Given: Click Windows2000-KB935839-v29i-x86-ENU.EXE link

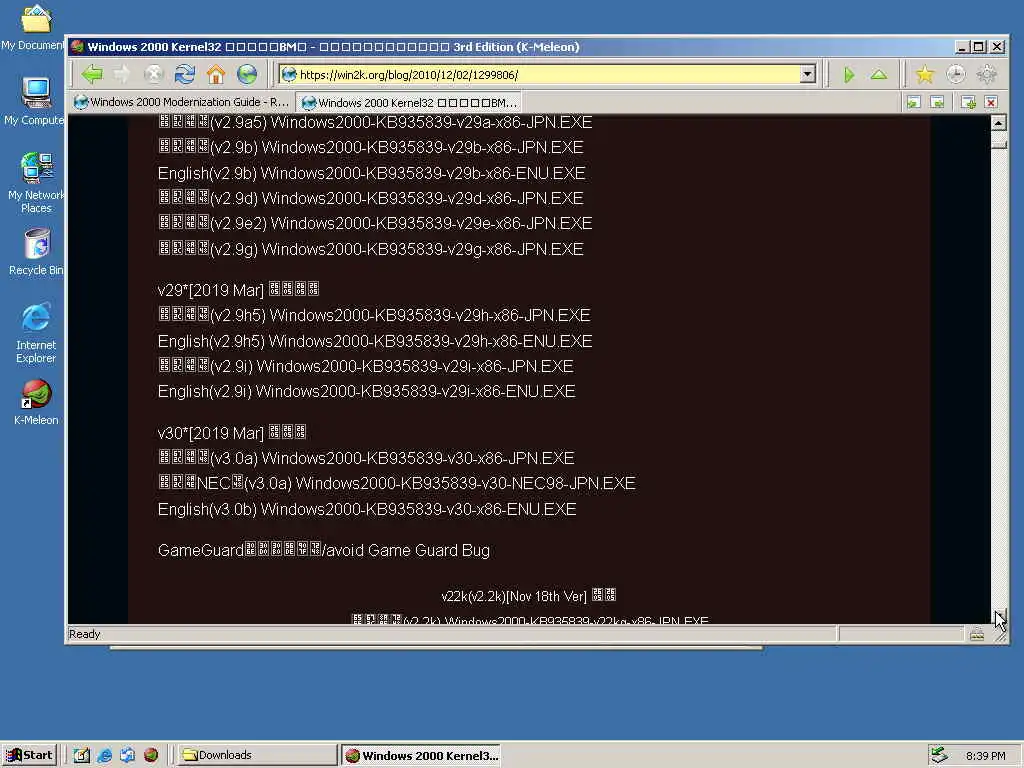Looking at the screenshot, I should click(x=415, y=391).
